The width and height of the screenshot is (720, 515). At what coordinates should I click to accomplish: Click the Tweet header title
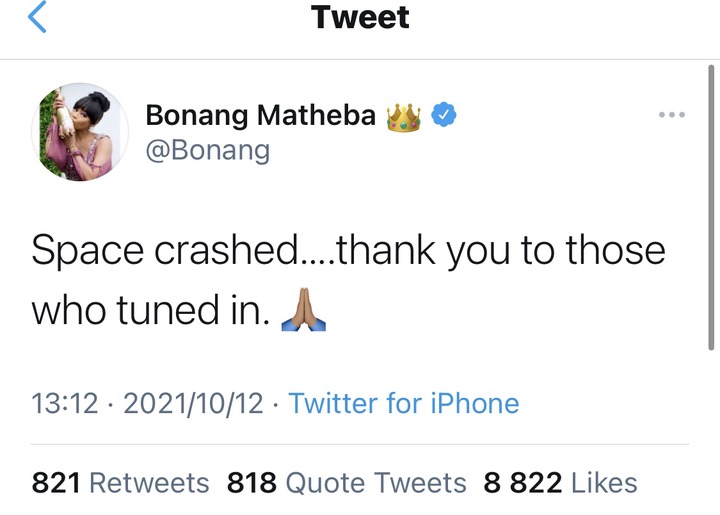pos(360,17)
